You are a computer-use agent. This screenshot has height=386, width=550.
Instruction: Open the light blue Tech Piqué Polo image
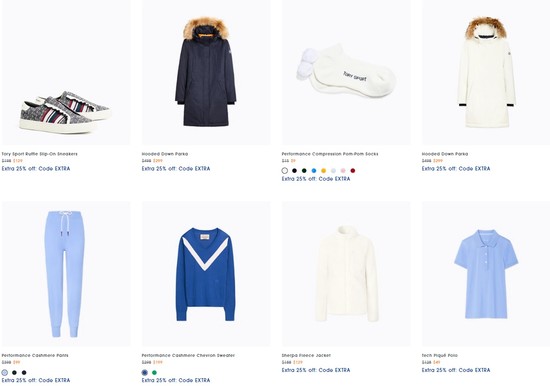point(486,274)
